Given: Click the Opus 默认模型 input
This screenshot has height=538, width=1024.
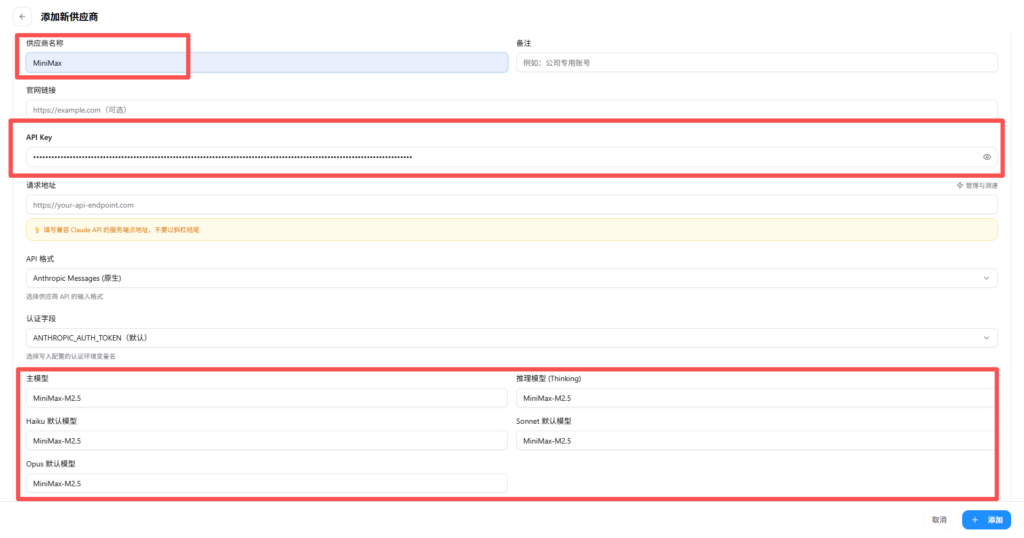Looking at the screenshot, I should click(267, 484).
